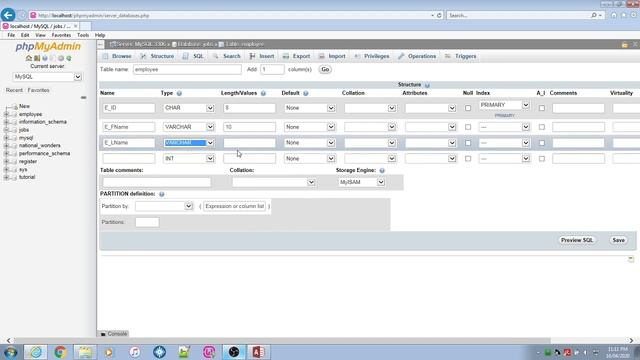
Task: Click the horizontal scrollbar at page bottom
Action: 282,340
